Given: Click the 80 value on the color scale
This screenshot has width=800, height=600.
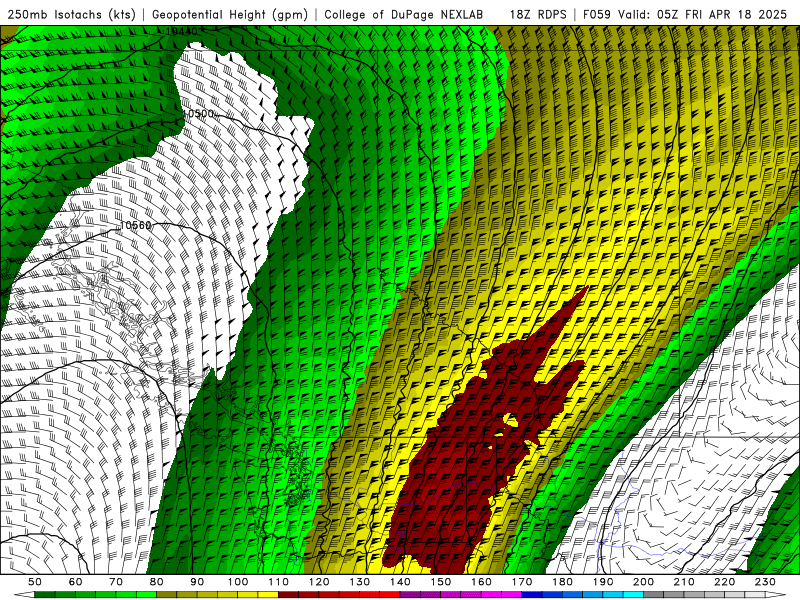Looking at the screenshot, I should [x=157, y=582].
